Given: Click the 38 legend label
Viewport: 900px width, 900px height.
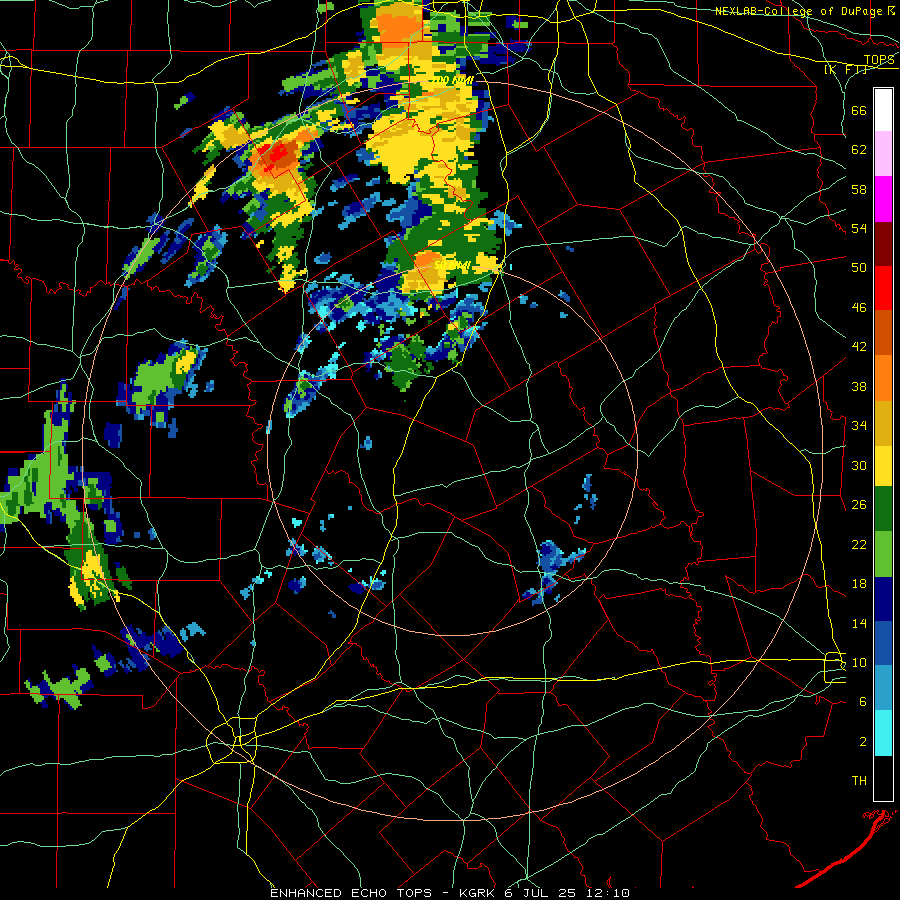Looking at the screenshot, I should [x=859, y=386].
